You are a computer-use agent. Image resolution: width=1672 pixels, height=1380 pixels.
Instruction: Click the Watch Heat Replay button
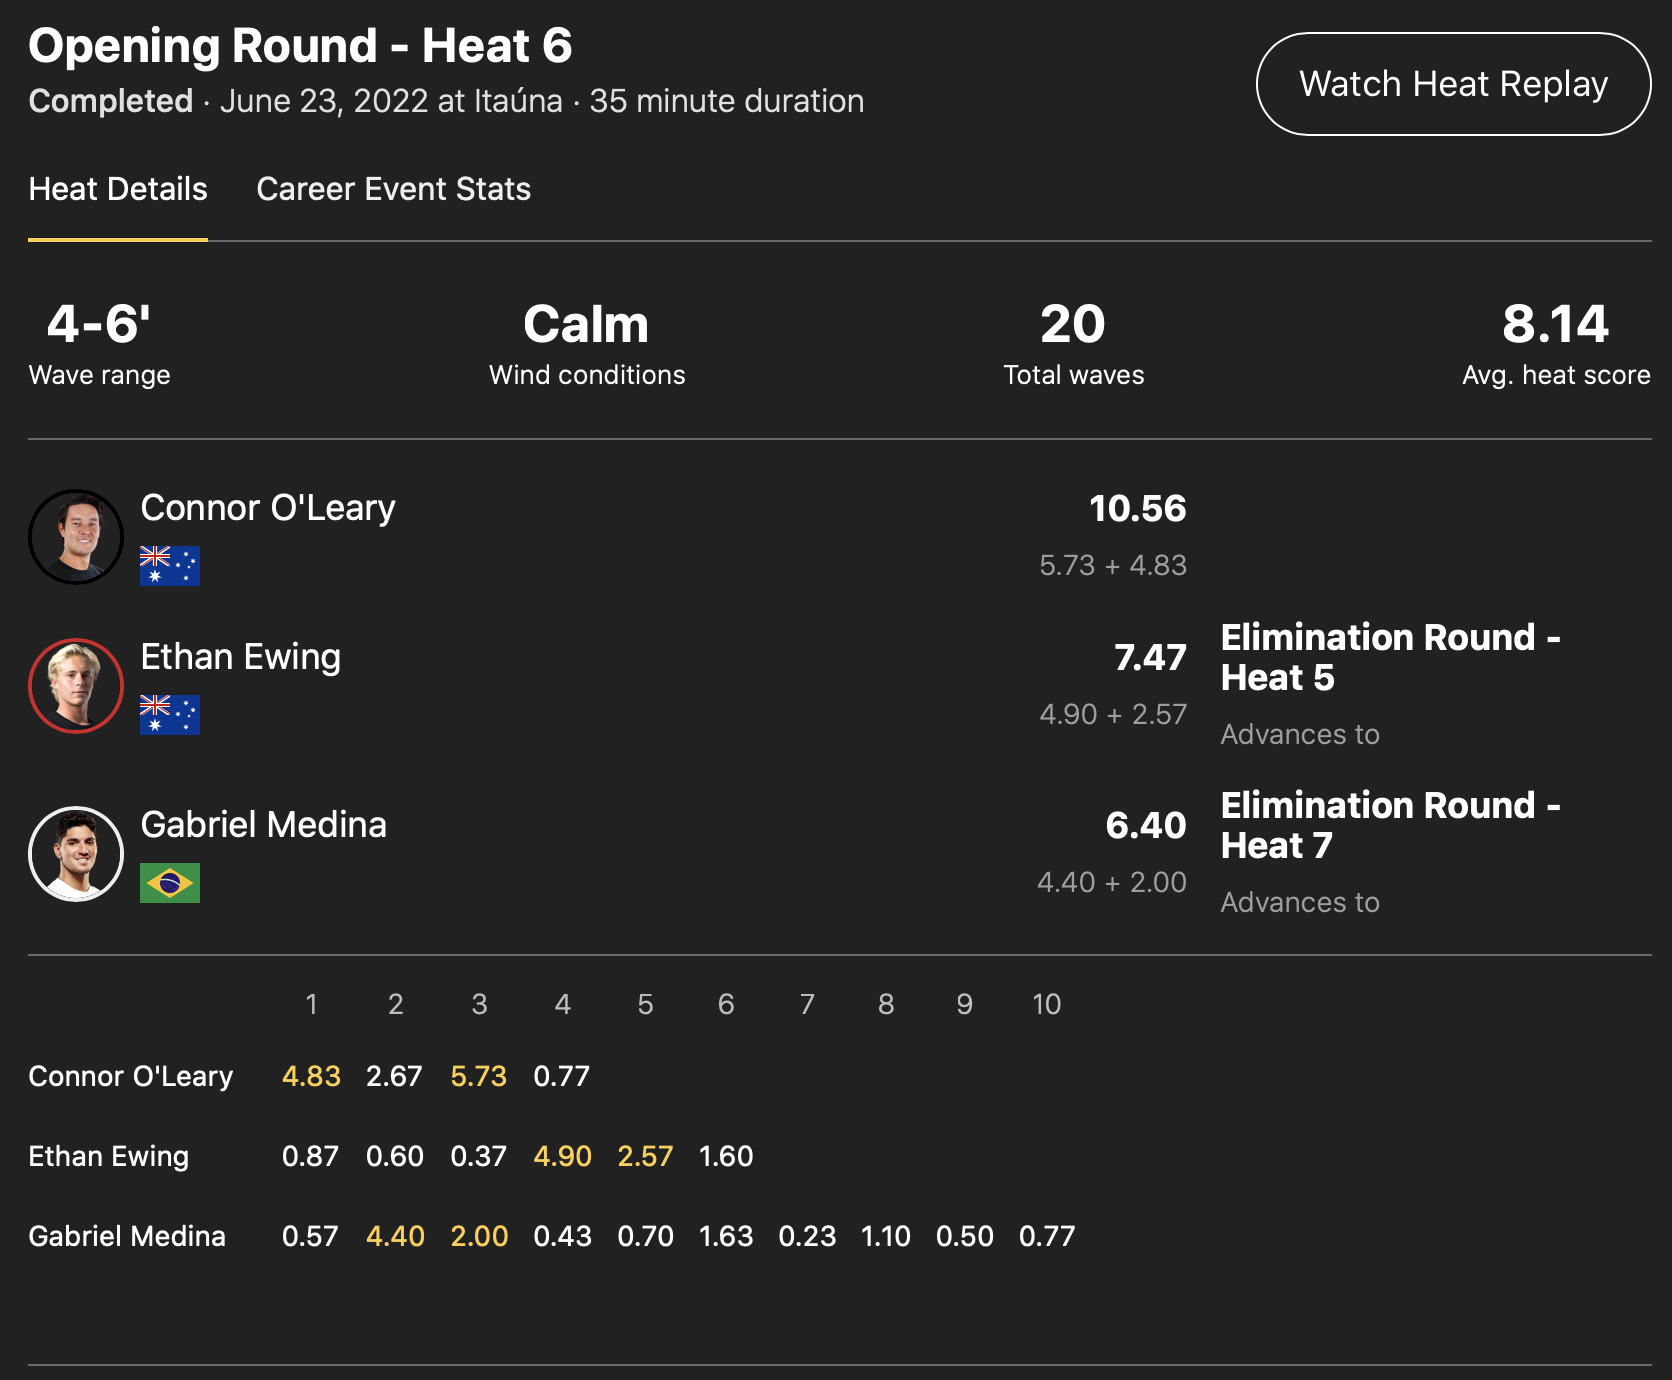(1453, 84)
